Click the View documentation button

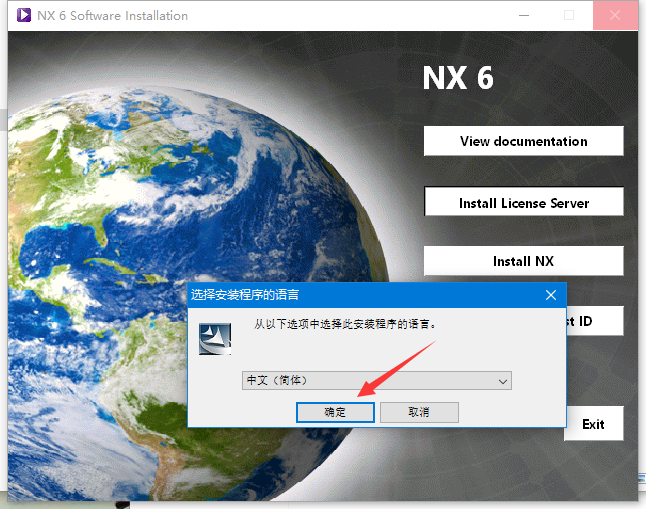(523, 141)
